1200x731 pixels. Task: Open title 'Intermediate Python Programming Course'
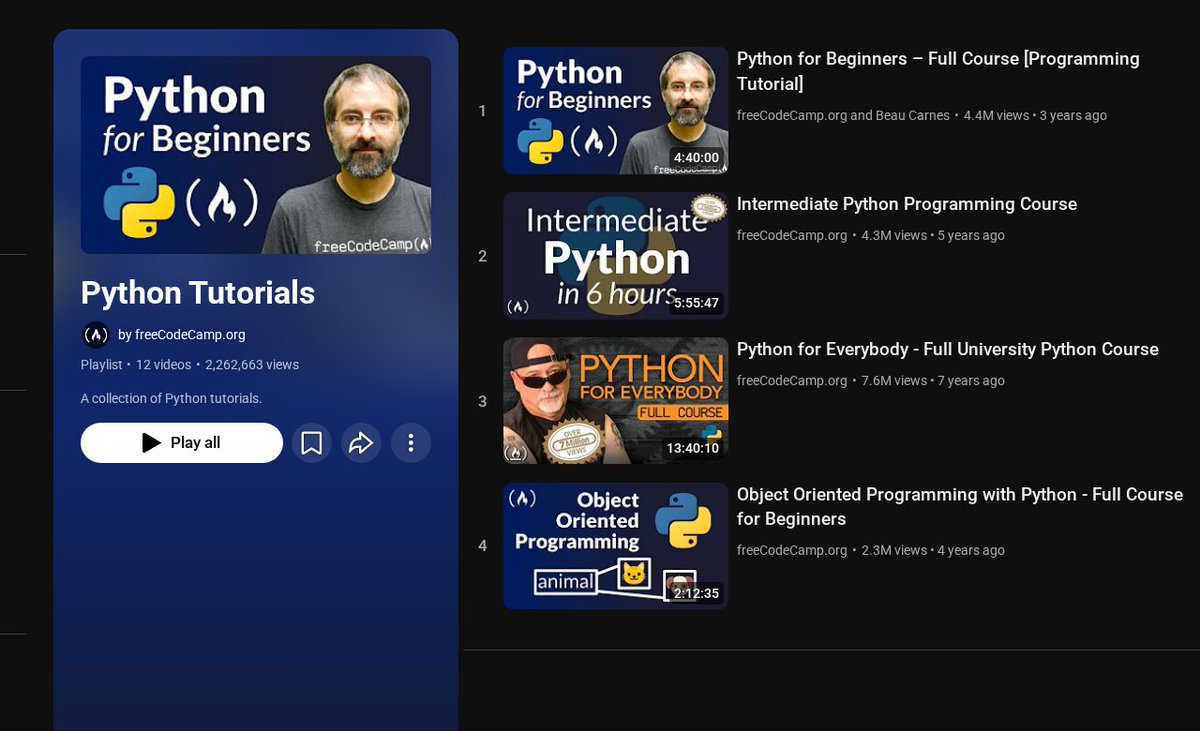point(907,204)
